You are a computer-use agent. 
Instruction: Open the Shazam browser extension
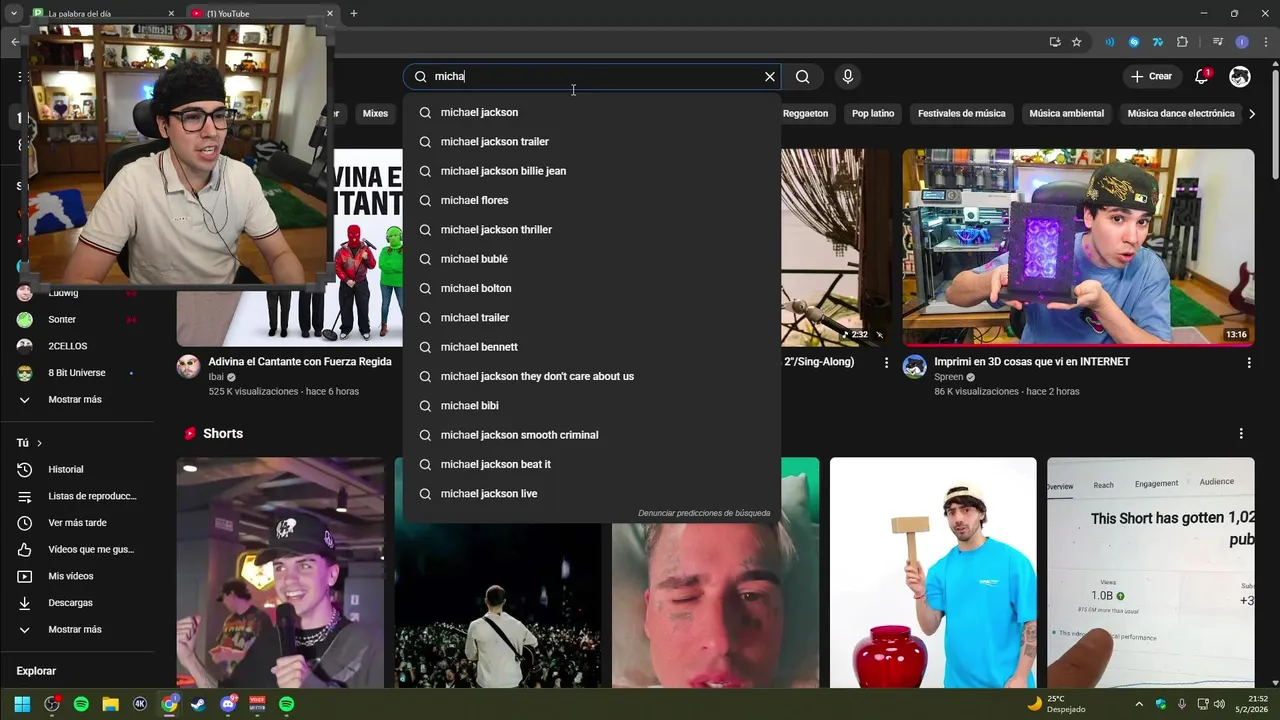[x=1134, y=42]
